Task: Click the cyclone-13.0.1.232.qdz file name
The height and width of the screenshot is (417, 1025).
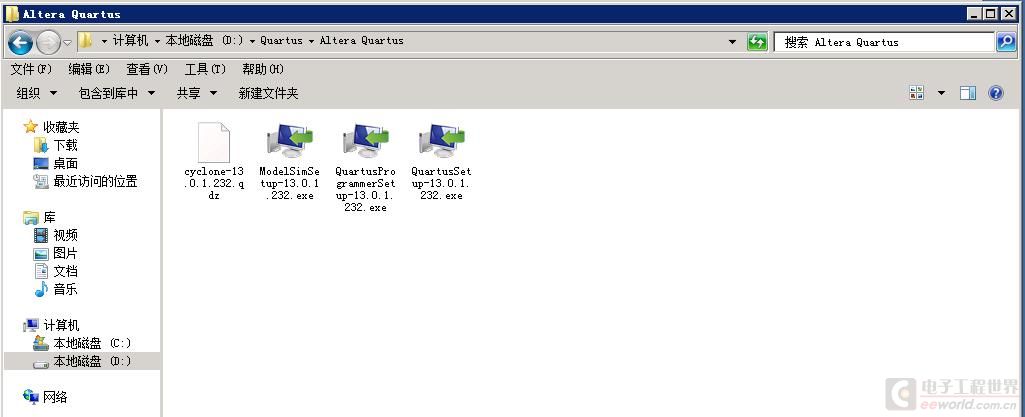Action: coord(214,183)
